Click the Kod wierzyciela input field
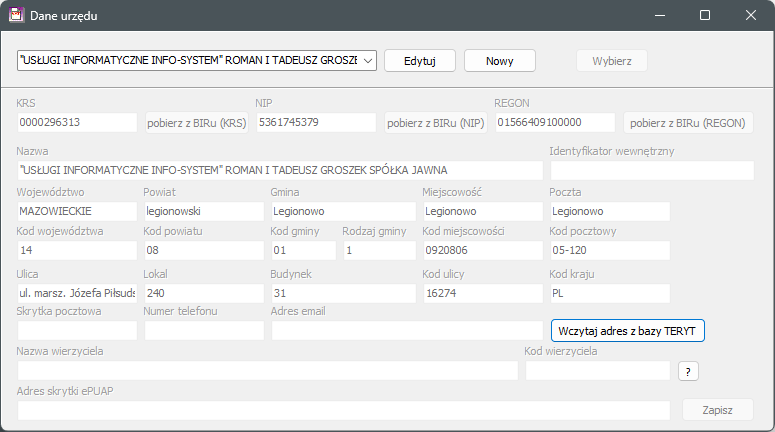The image size is (775, 432). tap(597, 371)
